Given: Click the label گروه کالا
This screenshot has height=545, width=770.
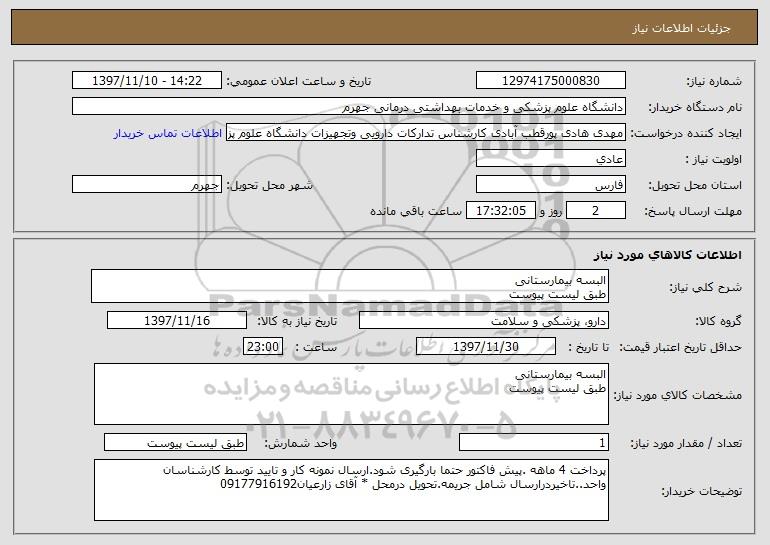Looking at the screenshot, I should pyautogui.click(x=718, y=322).
